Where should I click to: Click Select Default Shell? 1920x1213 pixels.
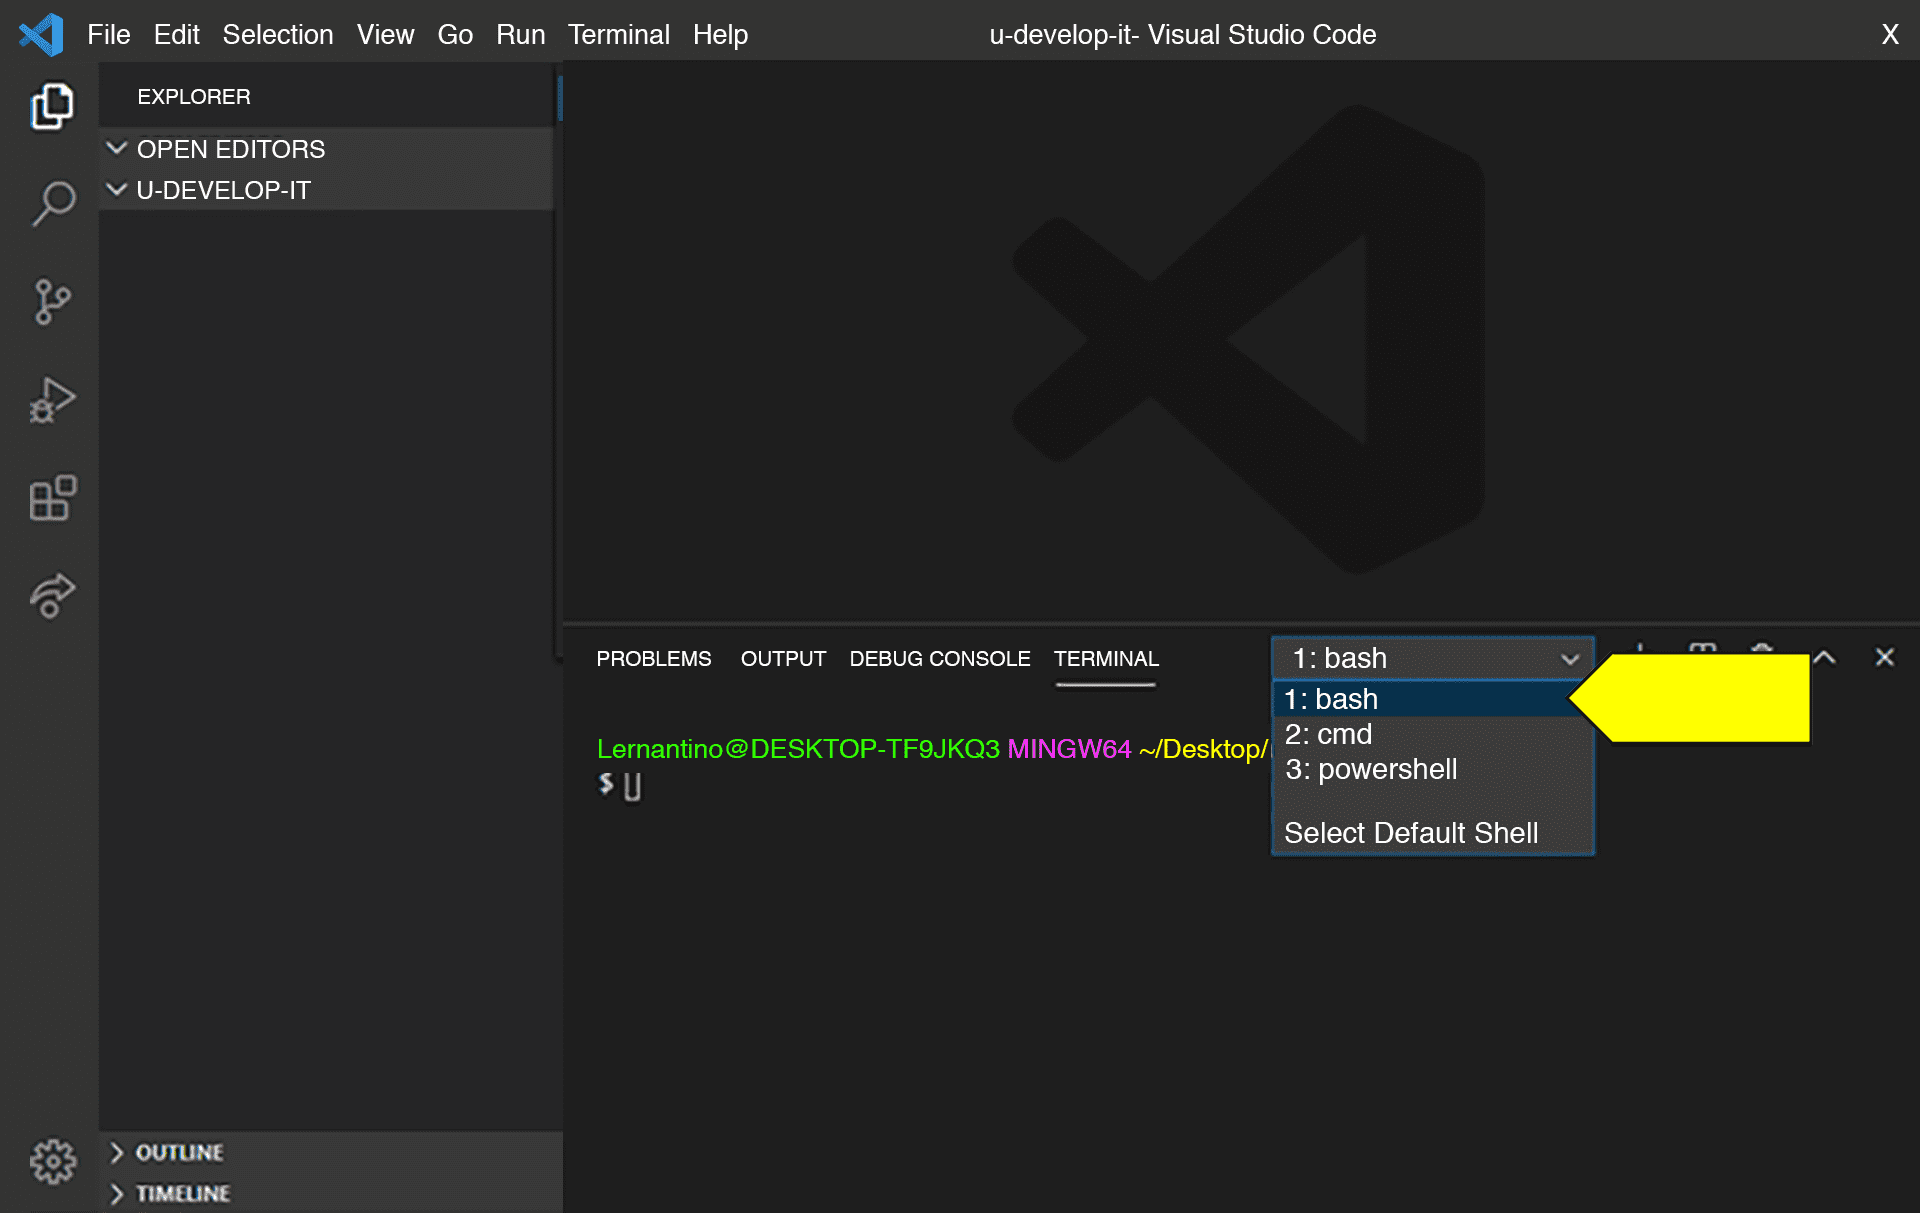tap(1410, 831)
